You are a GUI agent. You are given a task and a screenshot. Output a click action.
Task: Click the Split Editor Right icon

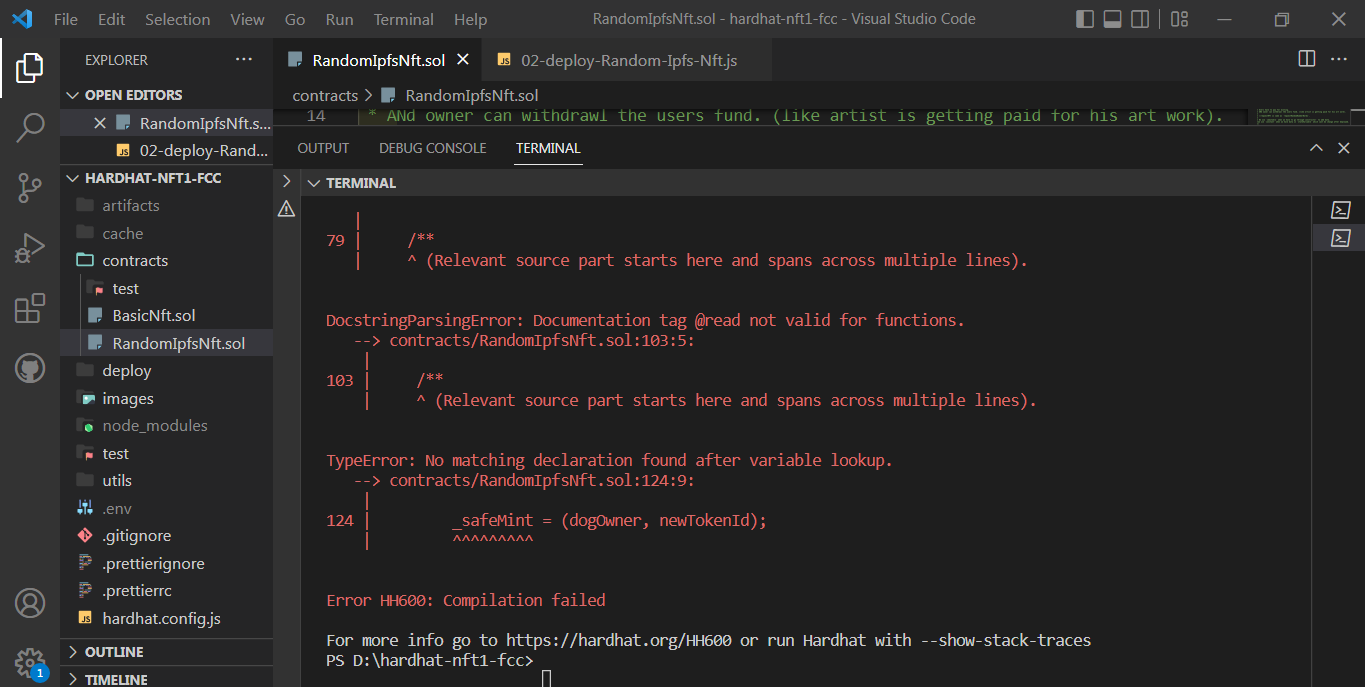1306,59
